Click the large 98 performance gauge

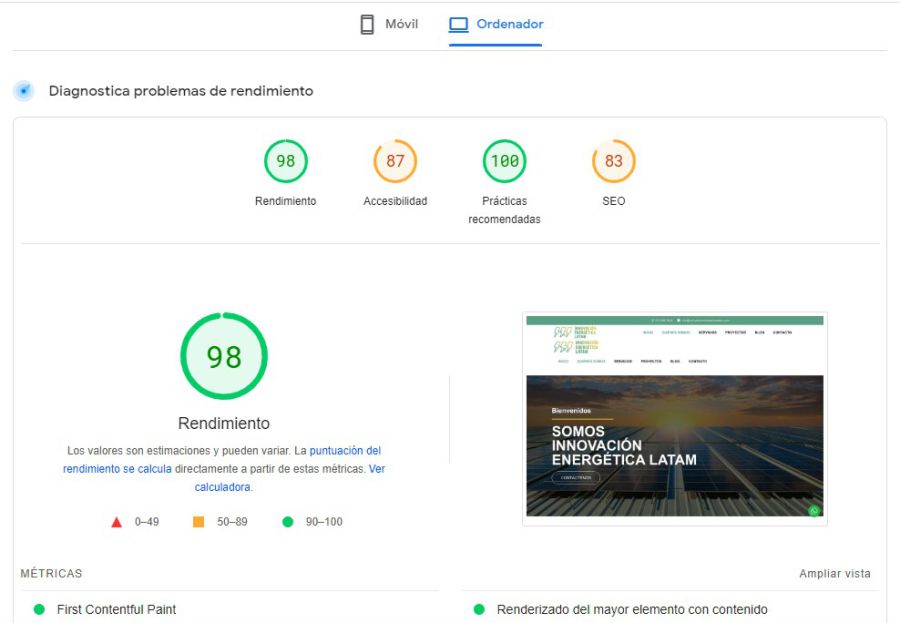[x=224, y=357]
